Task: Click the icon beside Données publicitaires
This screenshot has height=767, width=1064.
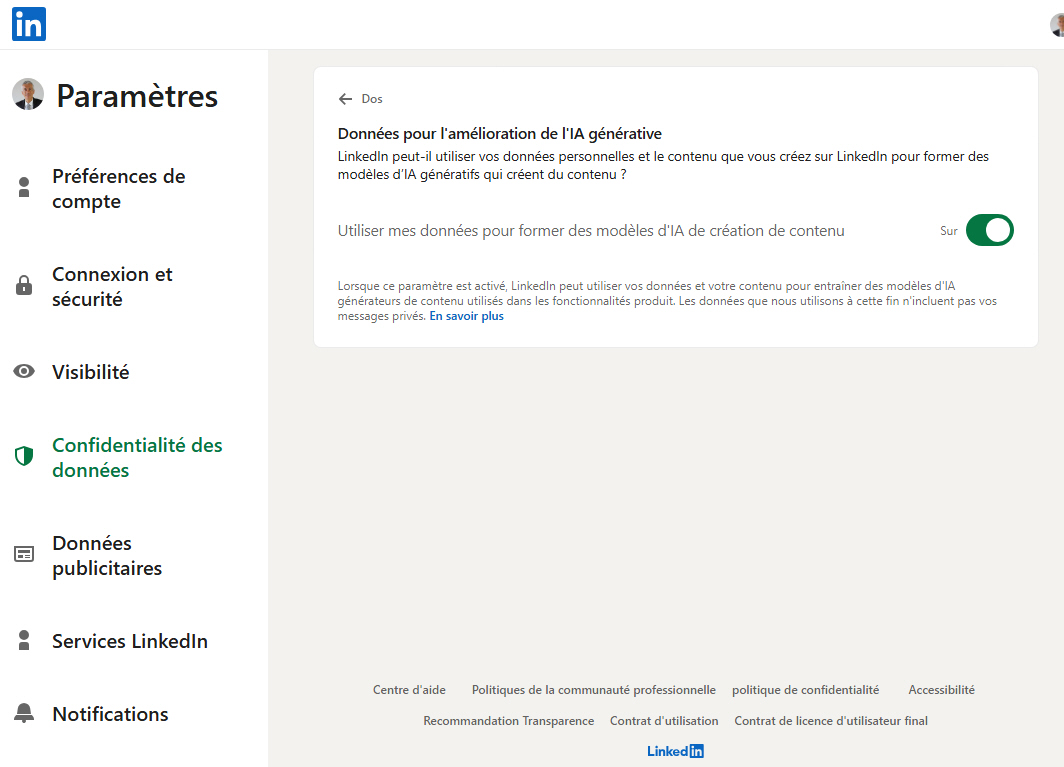Action: click(x=24, y=554)
